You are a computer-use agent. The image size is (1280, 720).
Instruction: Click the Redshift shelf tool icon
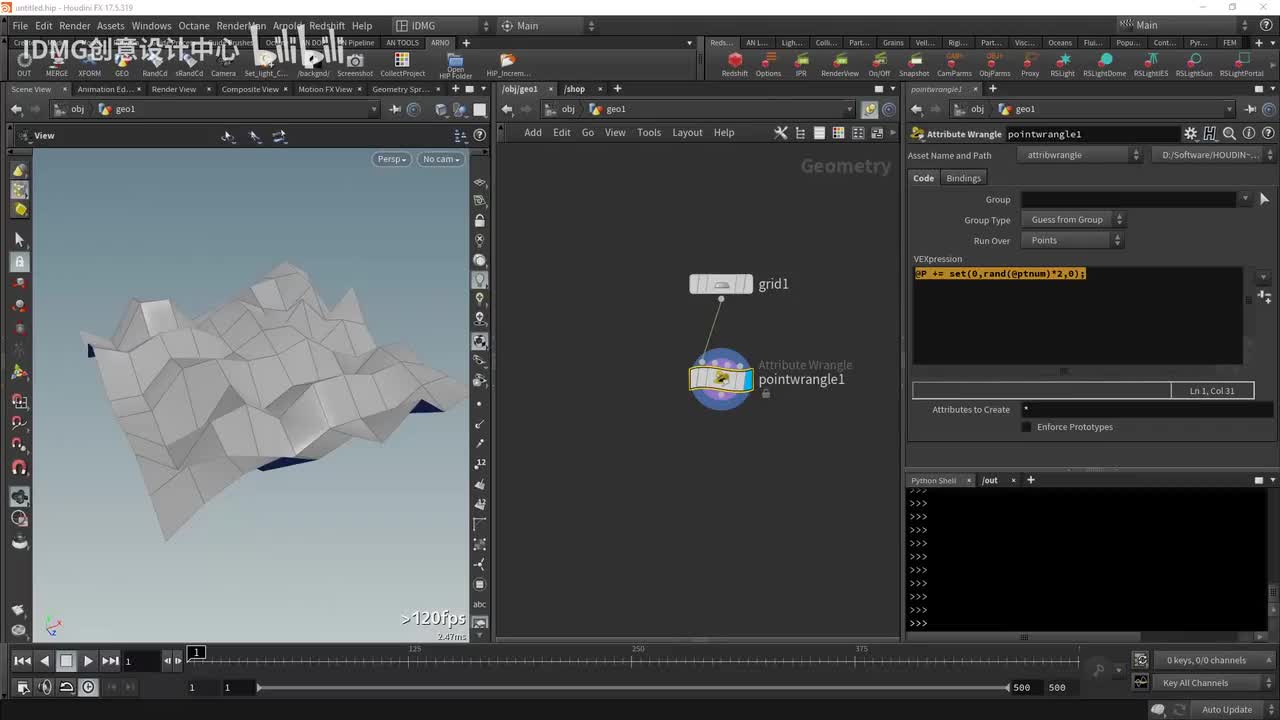click(x=735, y=62)
